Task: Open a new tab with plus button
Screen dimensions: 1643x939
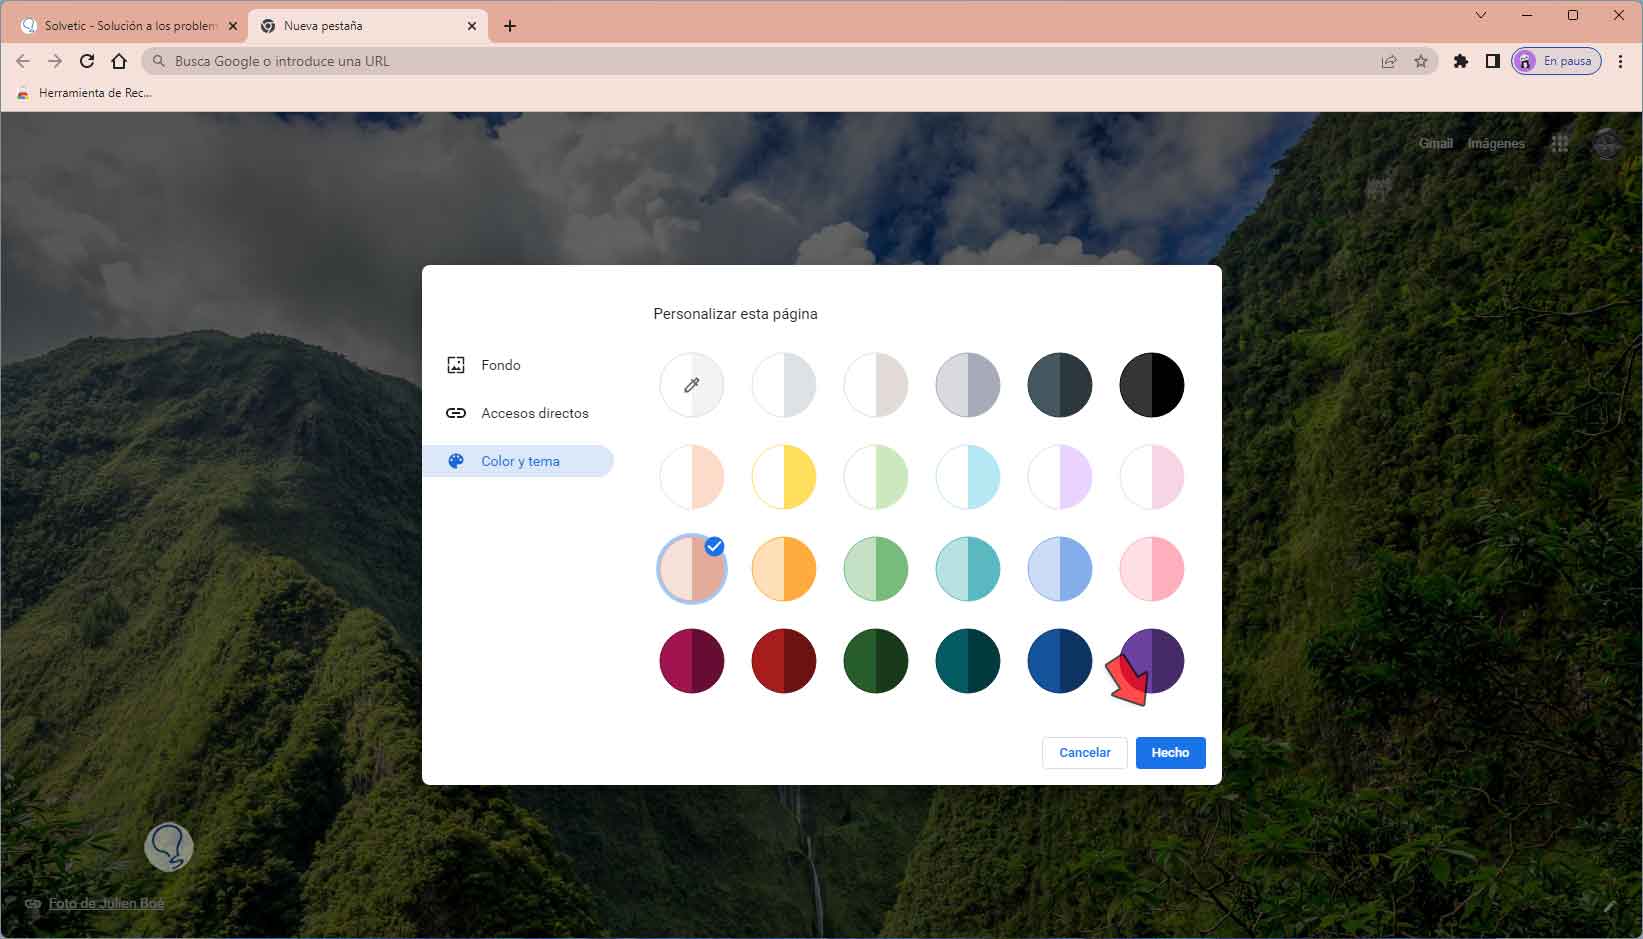Action: pos(510,26)
